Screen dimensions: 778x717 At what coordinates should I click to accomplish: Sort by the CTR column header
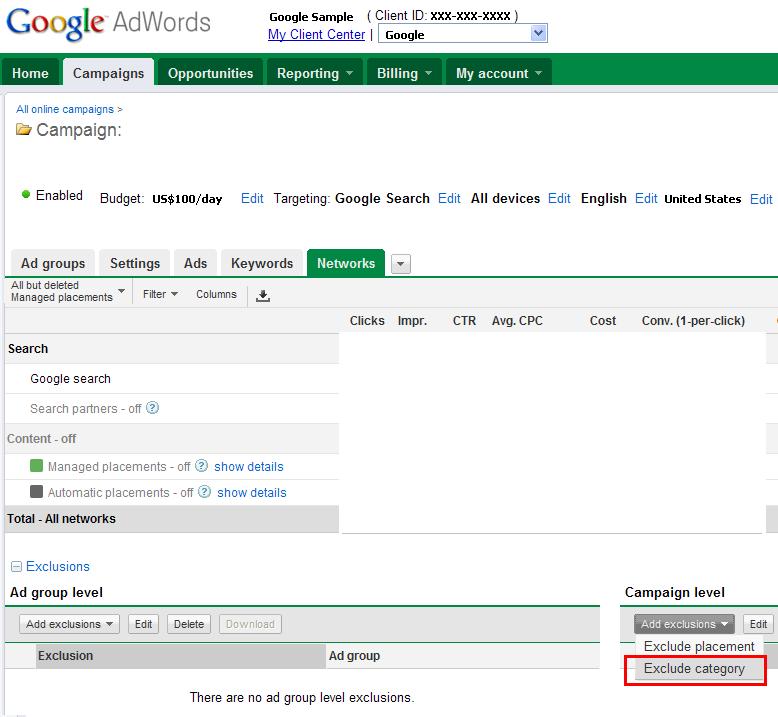pyautogui.click(x=464, y=321)
